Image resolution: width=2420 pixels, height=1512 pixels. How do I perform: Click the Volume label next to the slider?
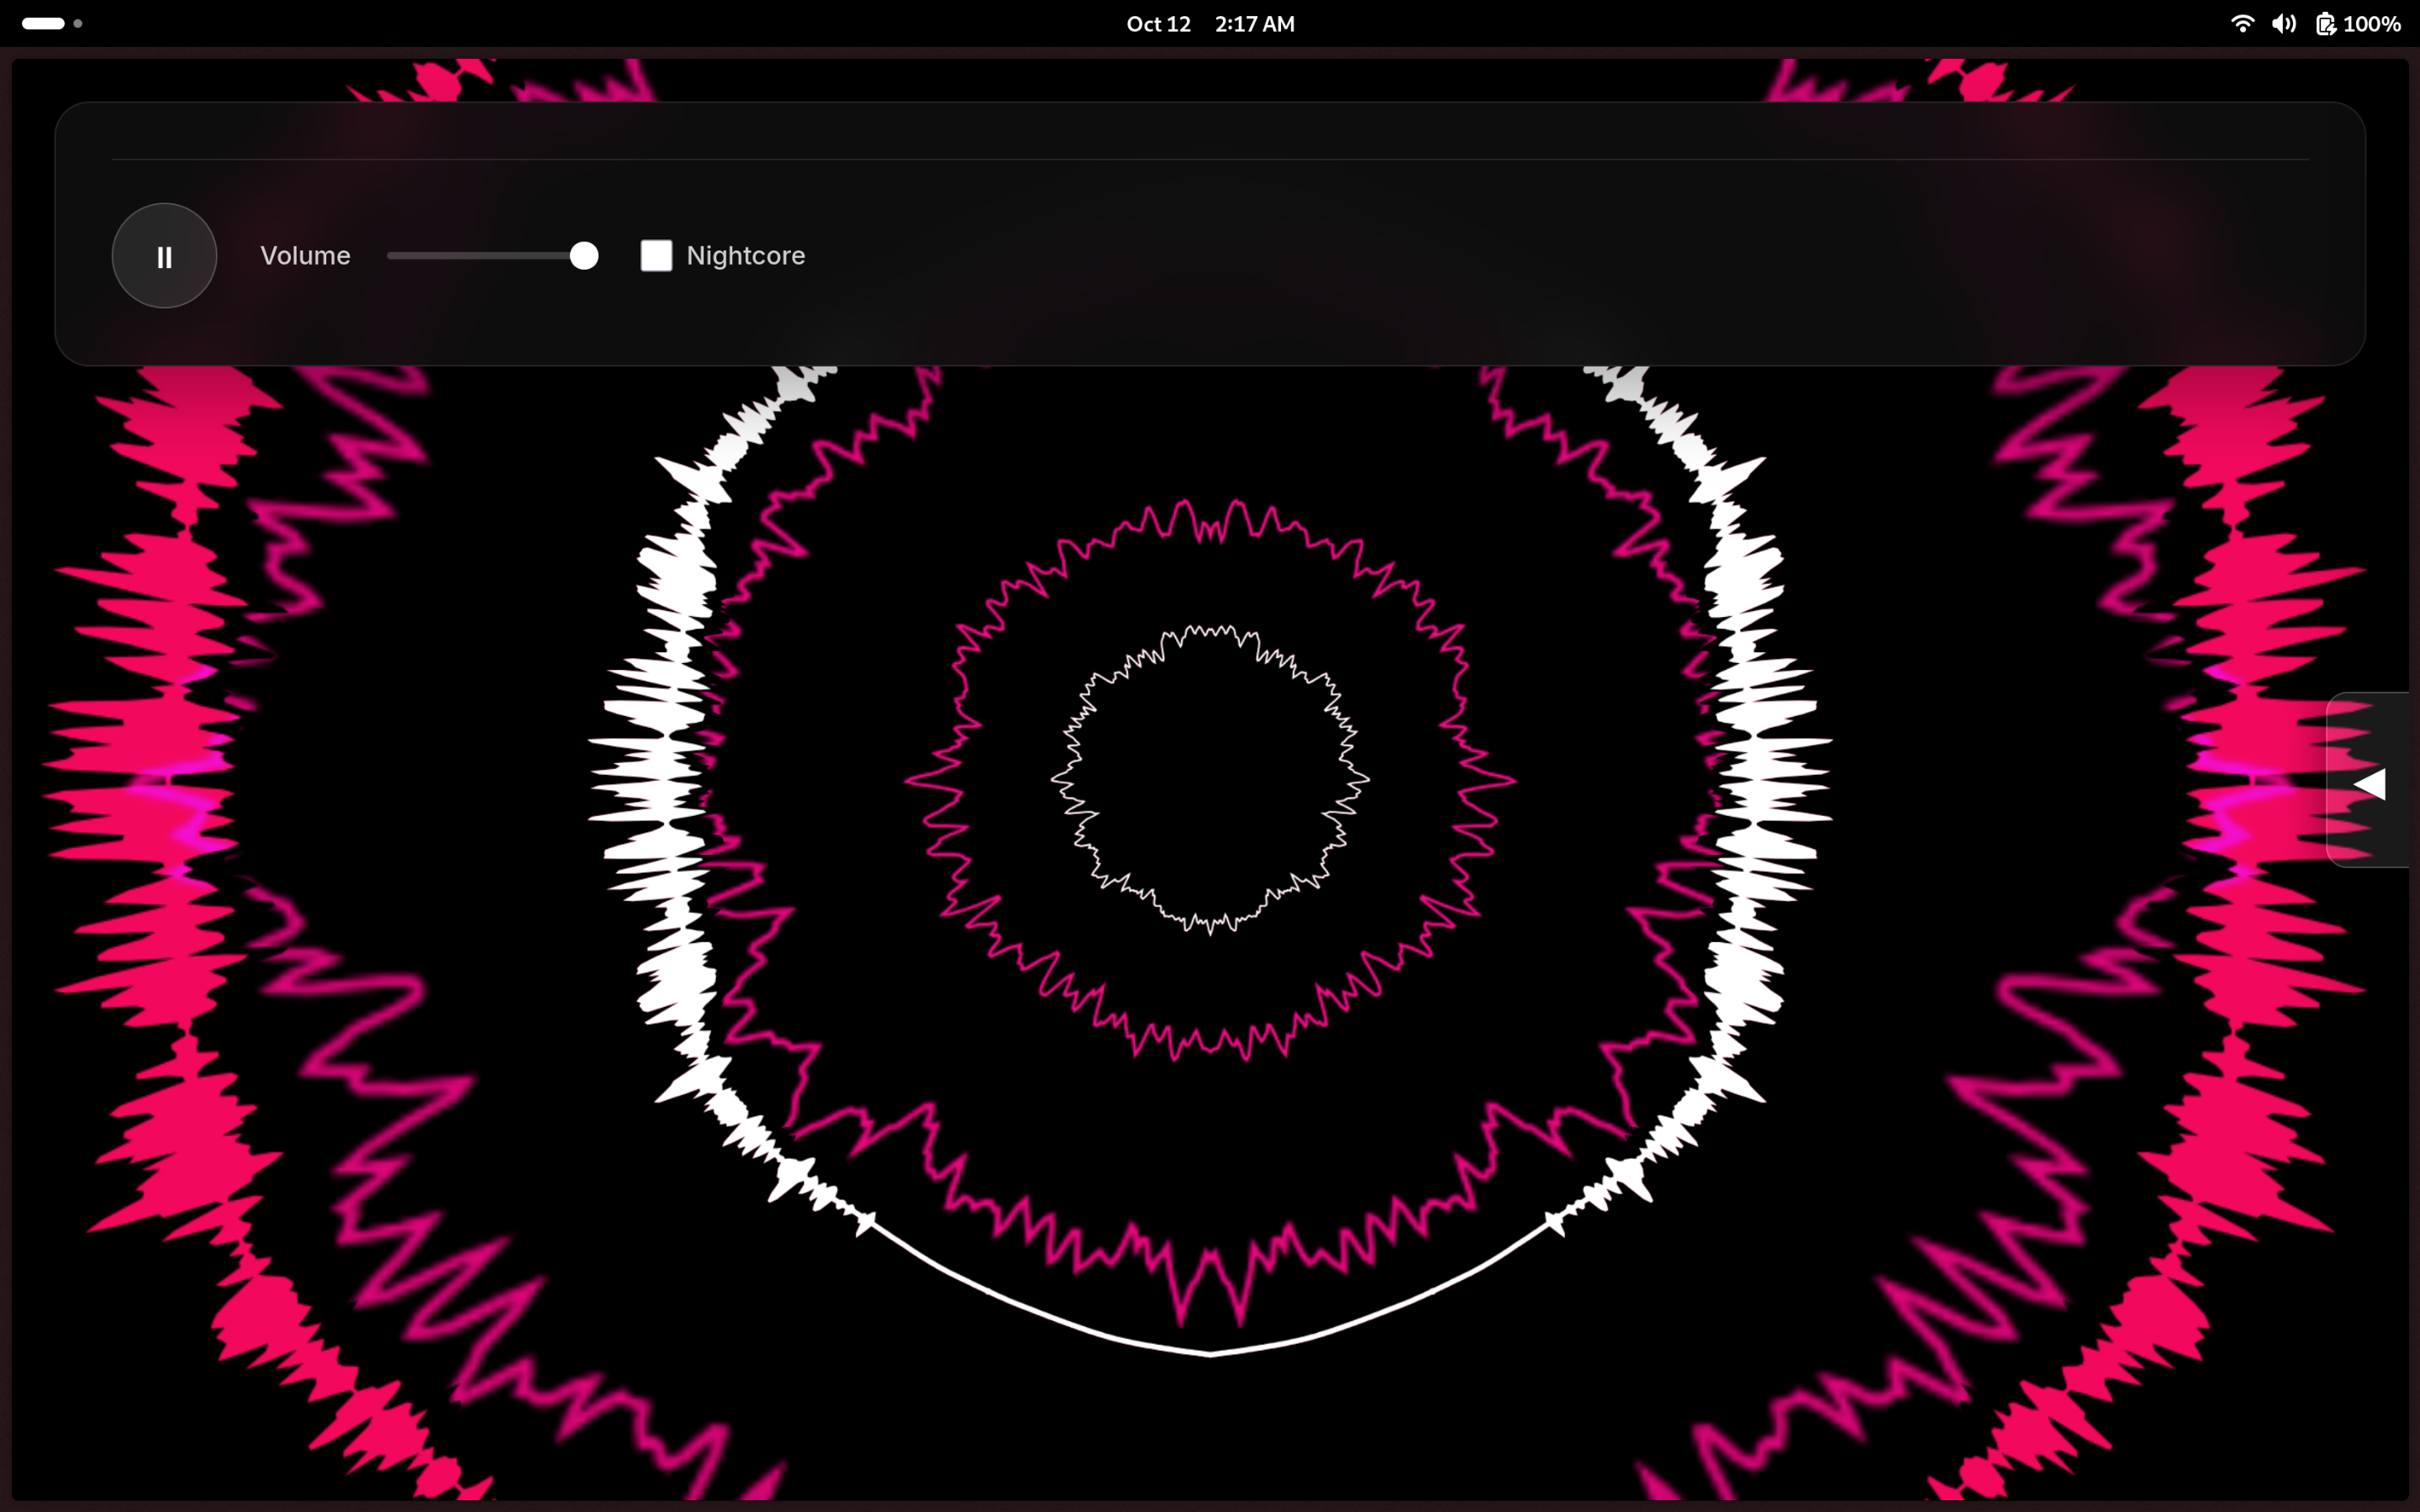pos(305,256)
